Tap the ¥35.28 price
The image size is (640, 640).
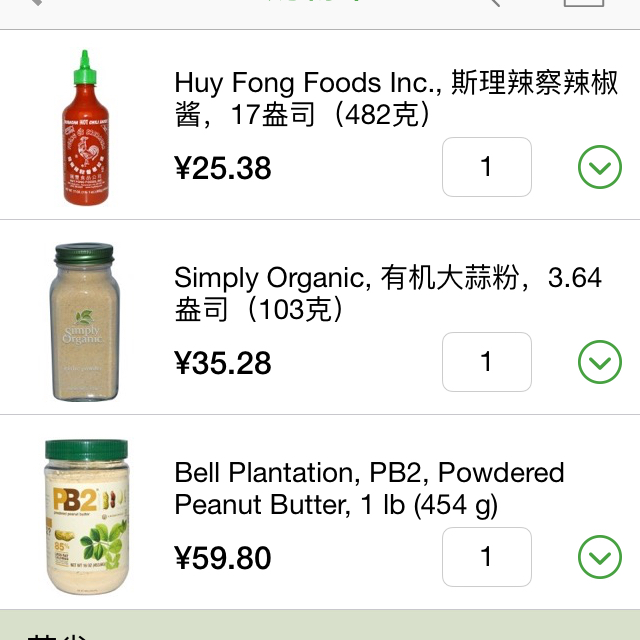(x=223, y=363)
